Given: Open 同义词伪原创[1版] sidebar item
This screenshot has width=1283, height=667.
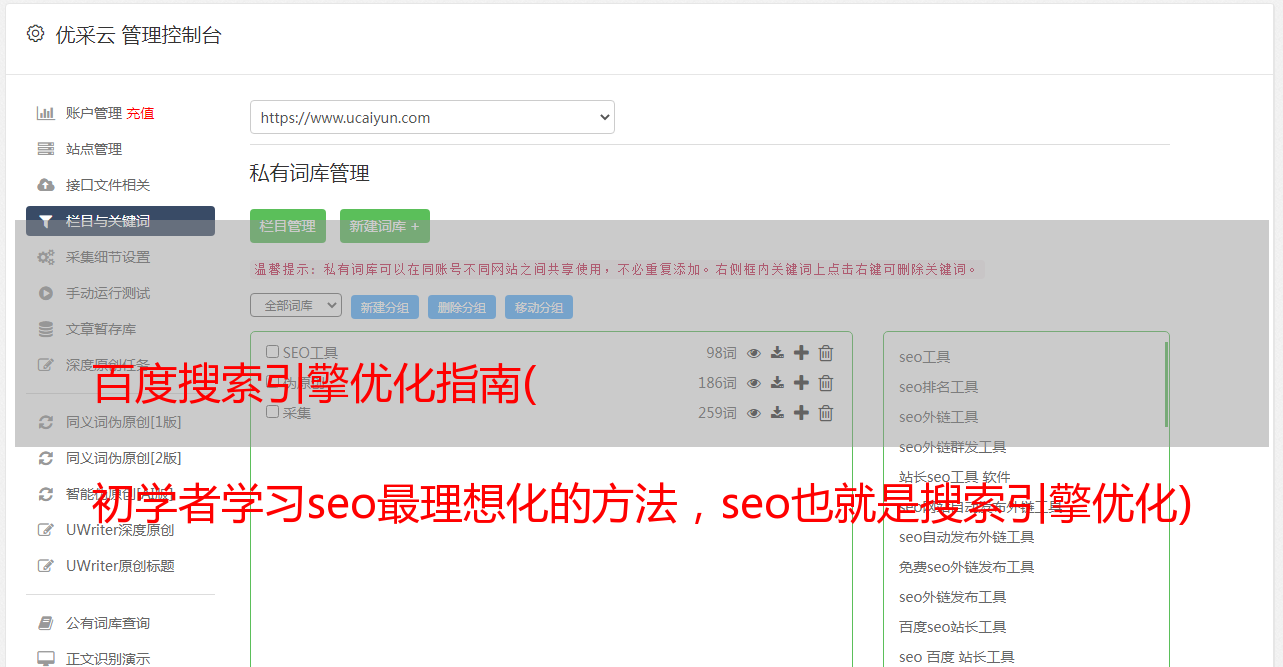Looking at the screenshot, I should pos(124,422).
